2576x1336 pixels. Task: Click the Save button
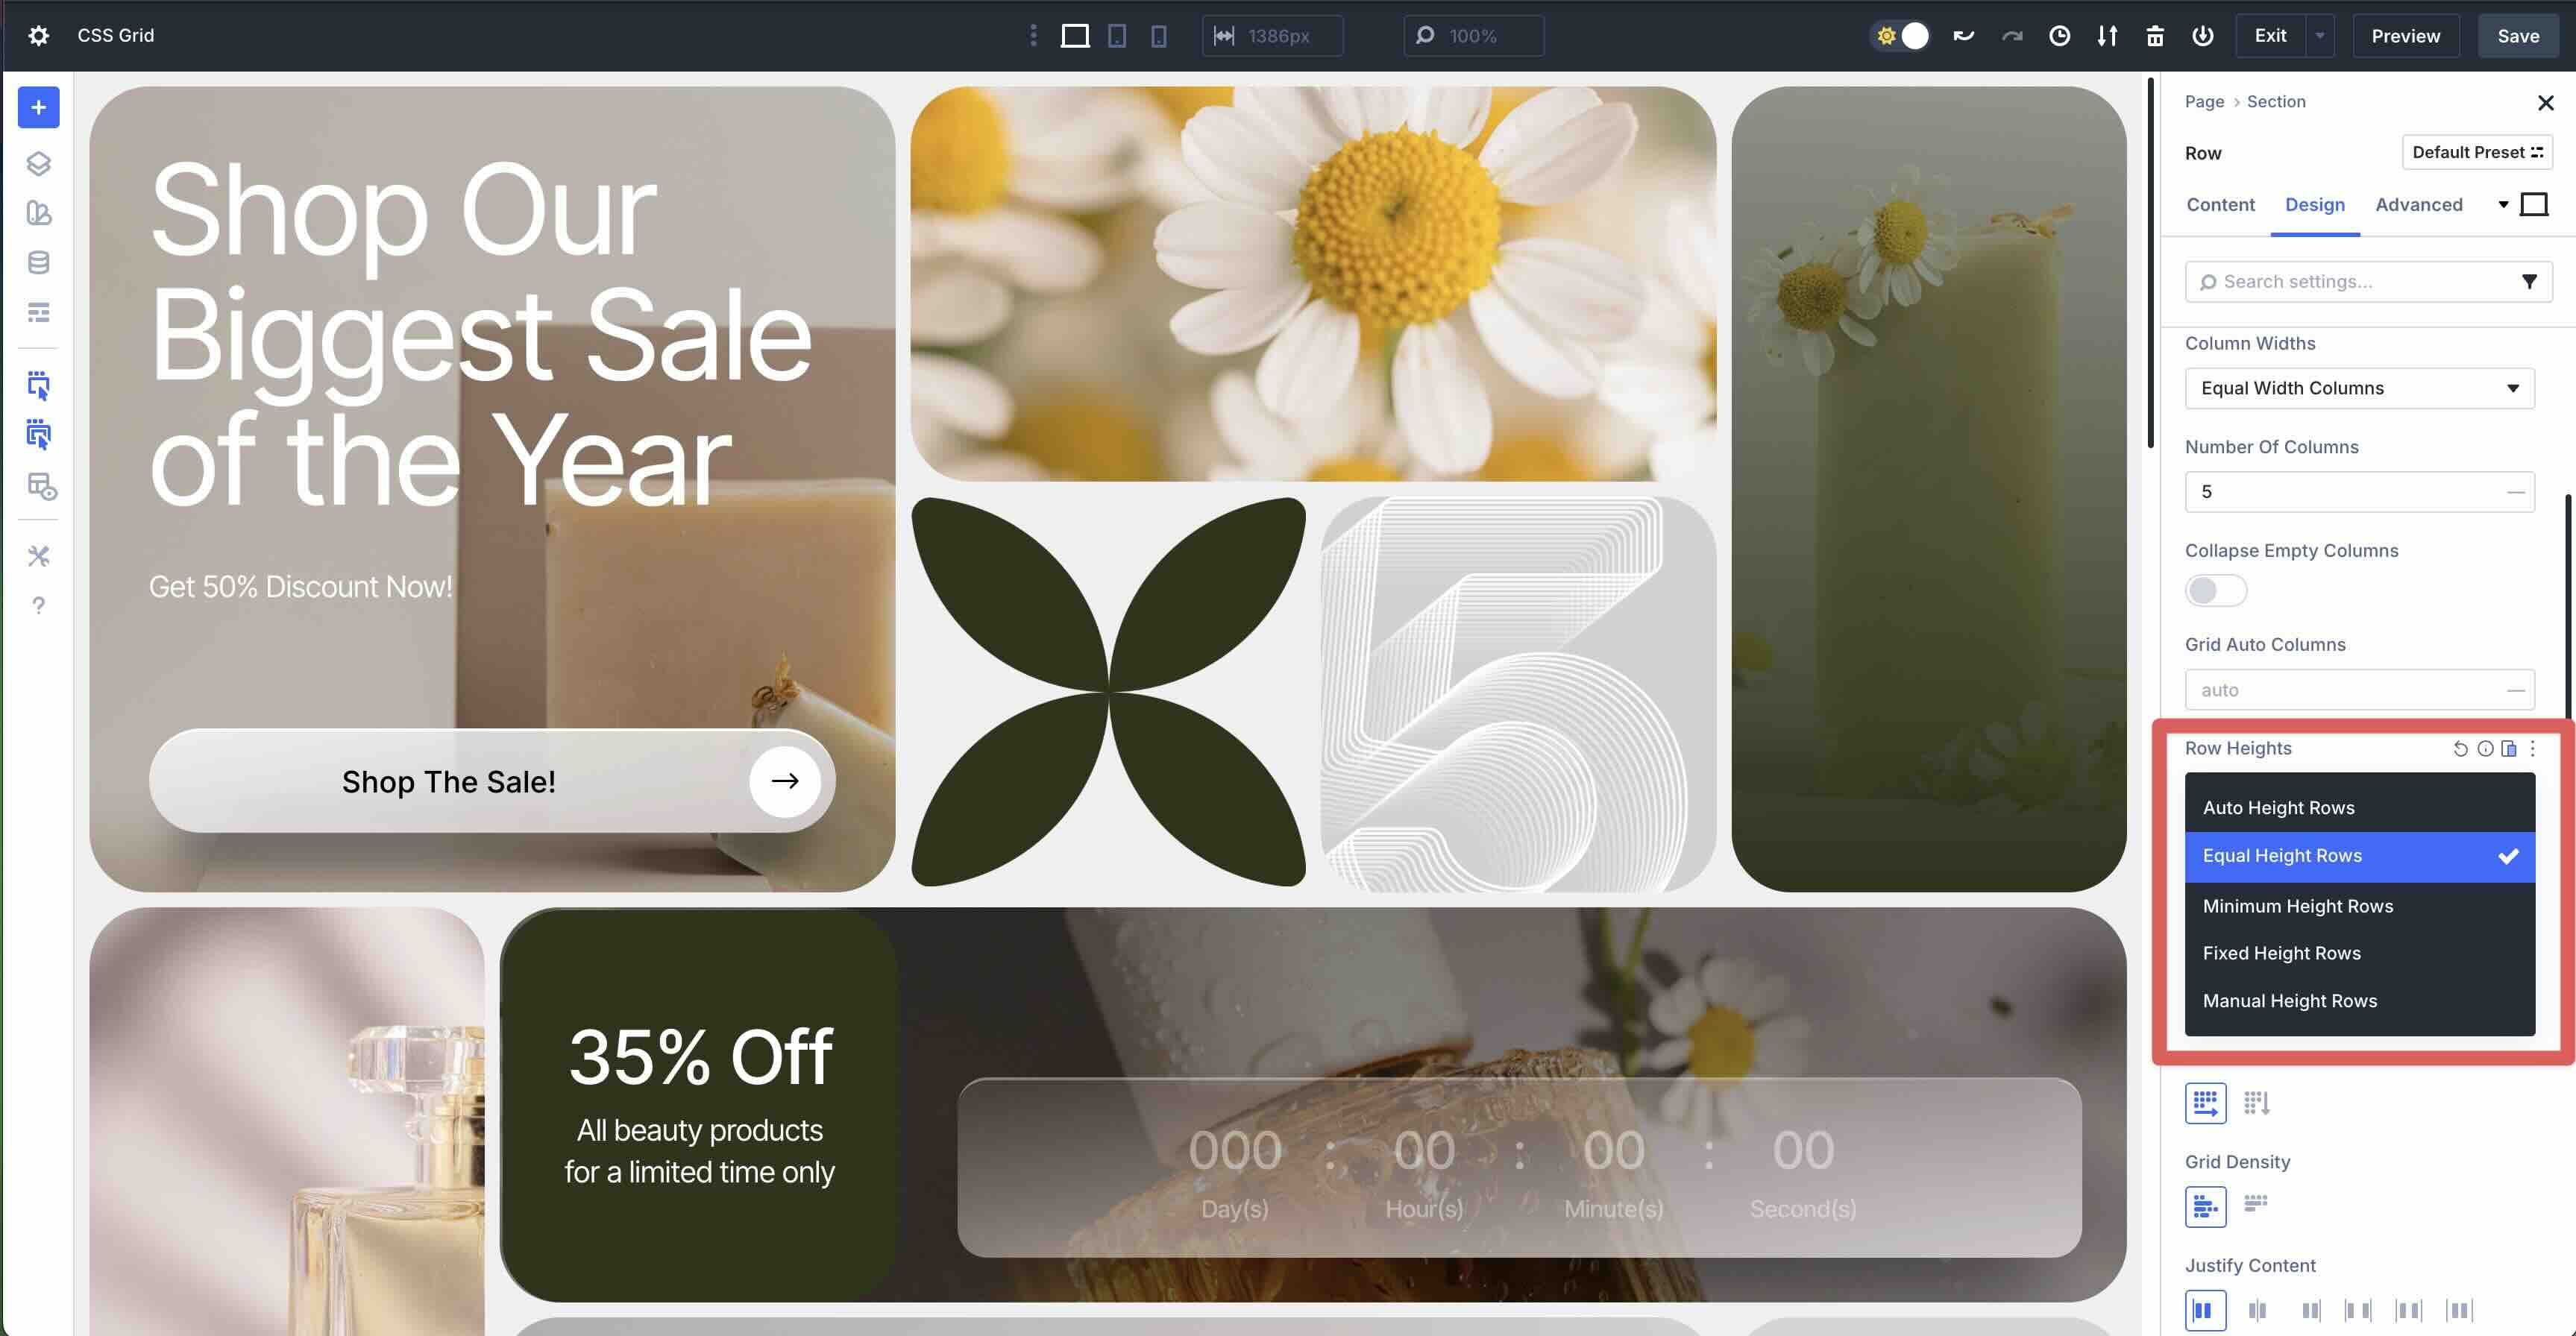[2517, 36]
